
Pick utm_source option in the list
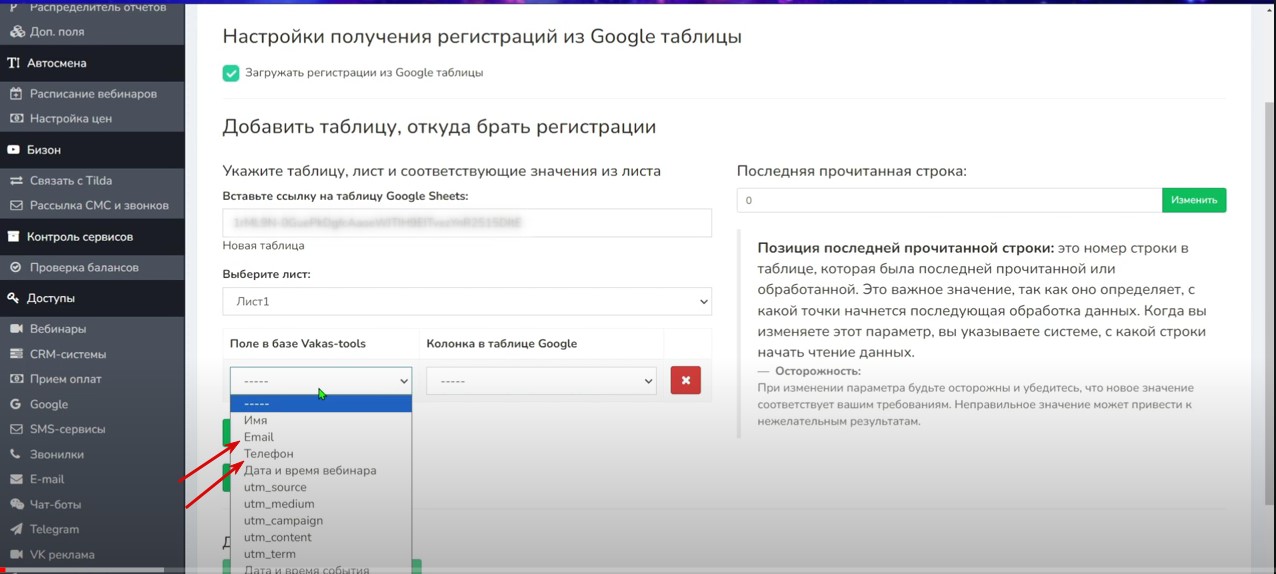275,487
